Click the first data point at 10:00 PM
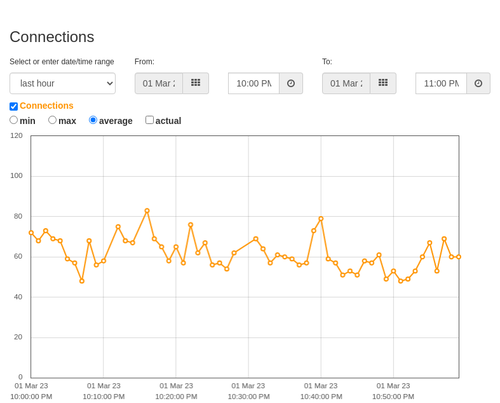500x403 pixels. pyautogui.click(x=31, y=233)
